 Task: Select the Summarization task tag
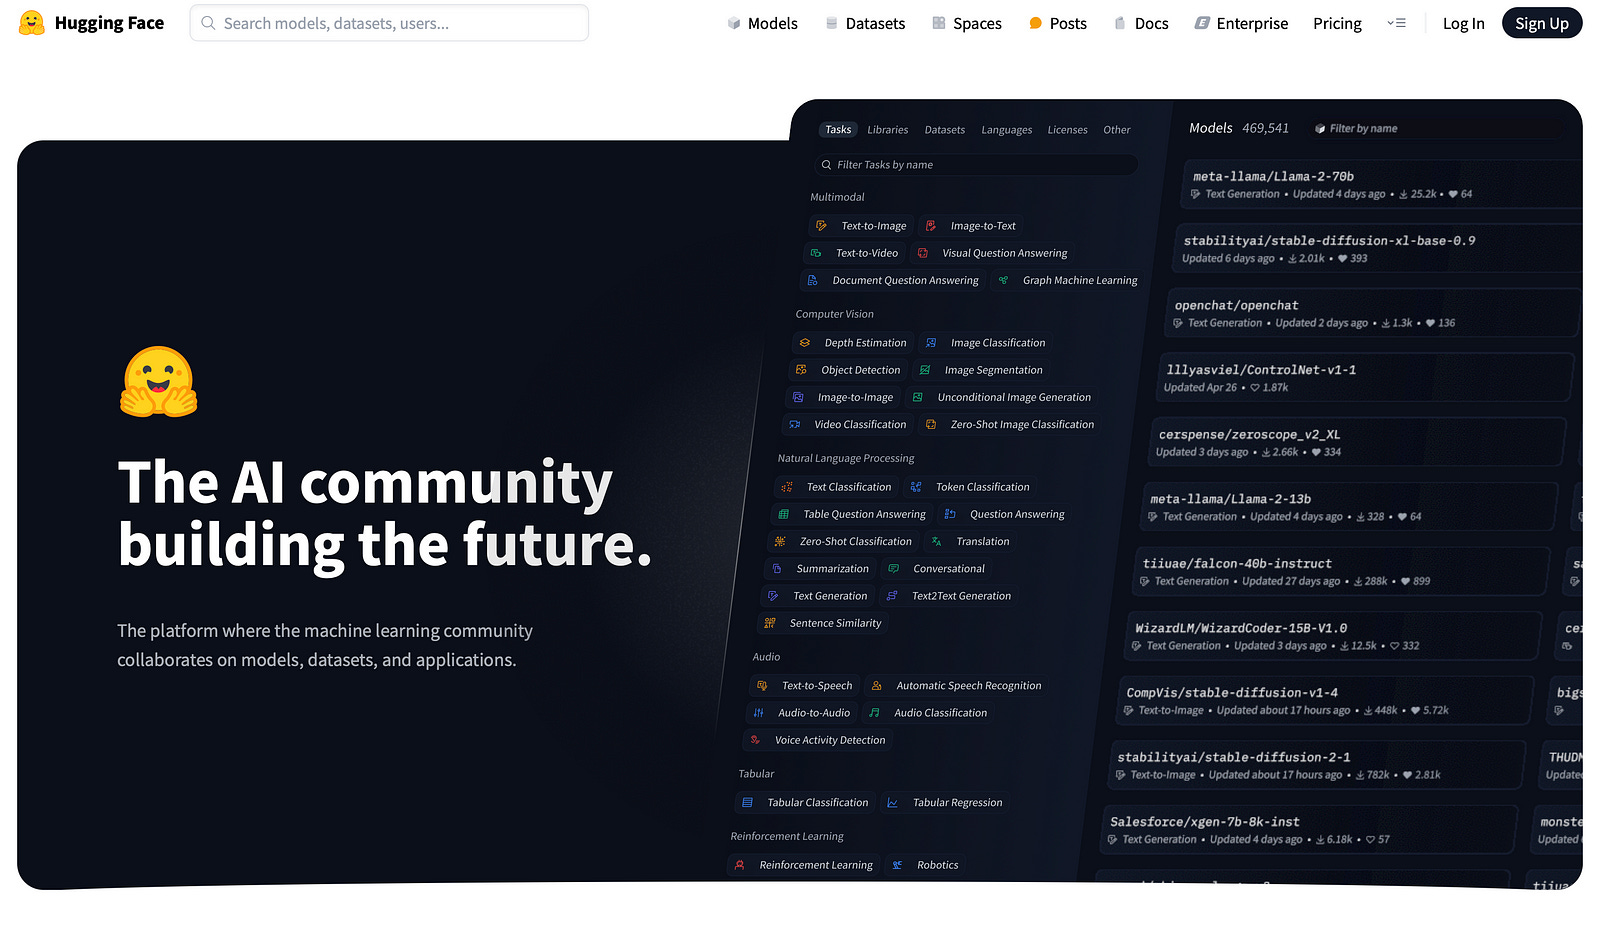[x=820, y=569]
